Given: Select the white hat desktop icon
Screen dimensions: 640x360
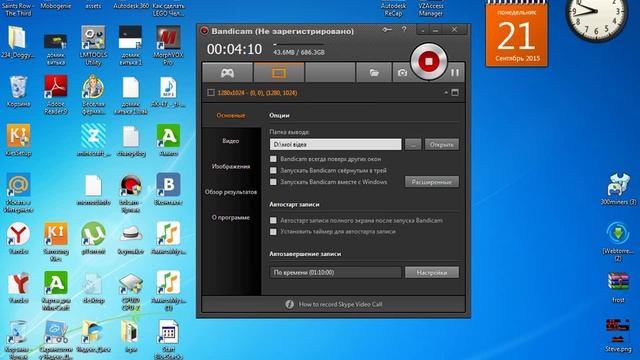Looking at the screenshot, I should (x=131, y=239).
